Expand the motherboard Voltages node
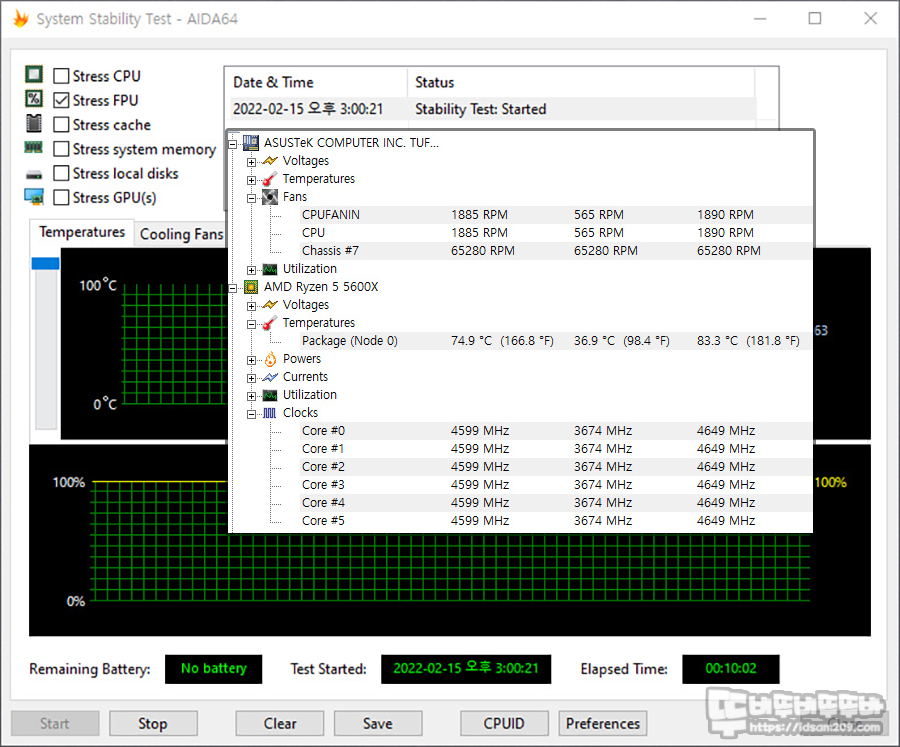900x747 pixels. (x=251, y=162)
